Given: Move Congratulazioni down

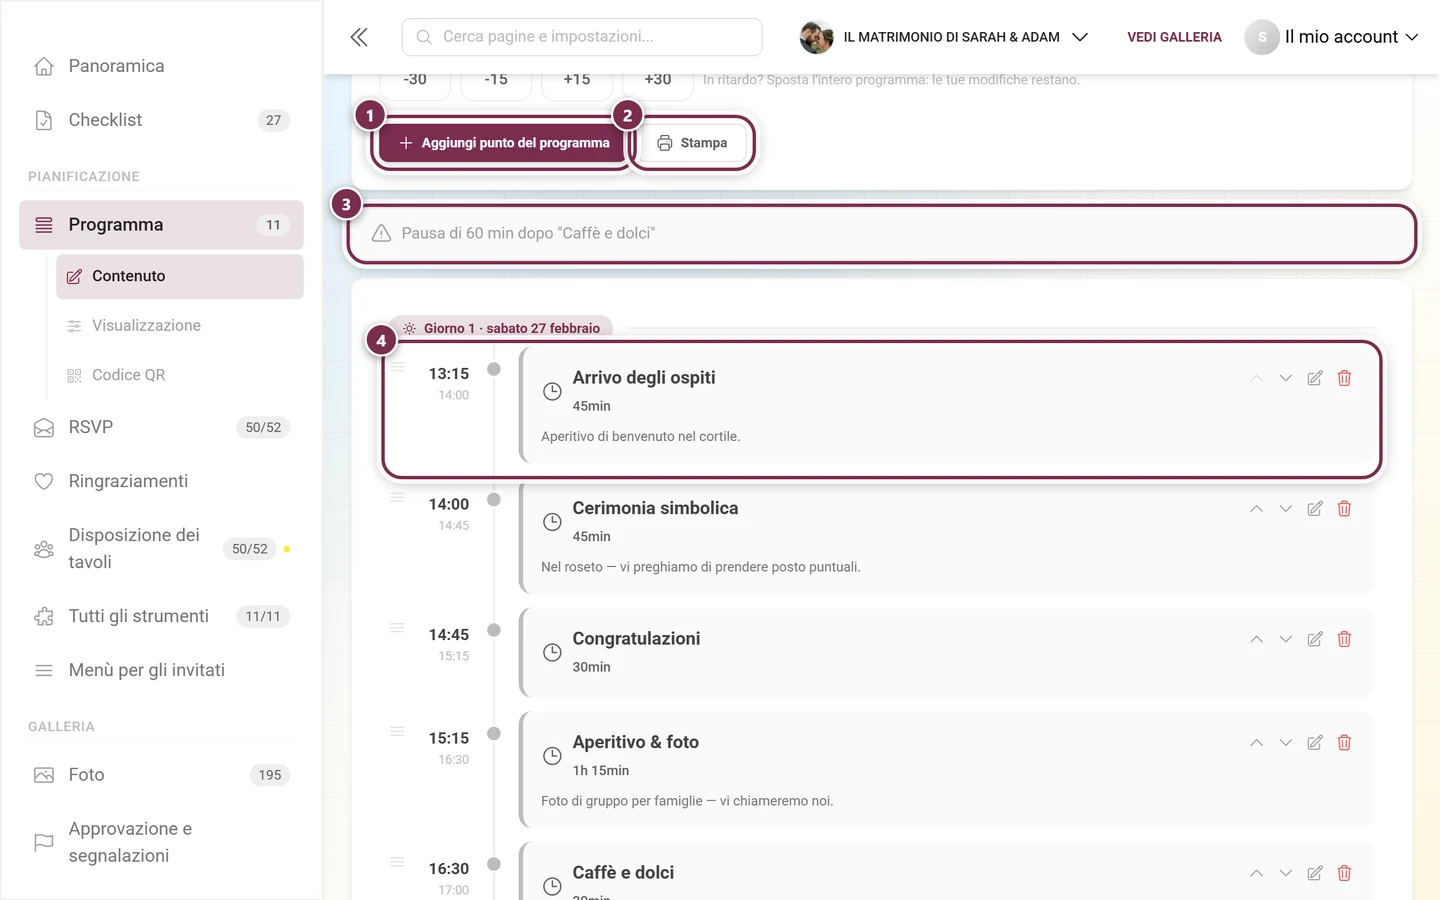Looking at the screenshot, I should tap(1286, 639).
